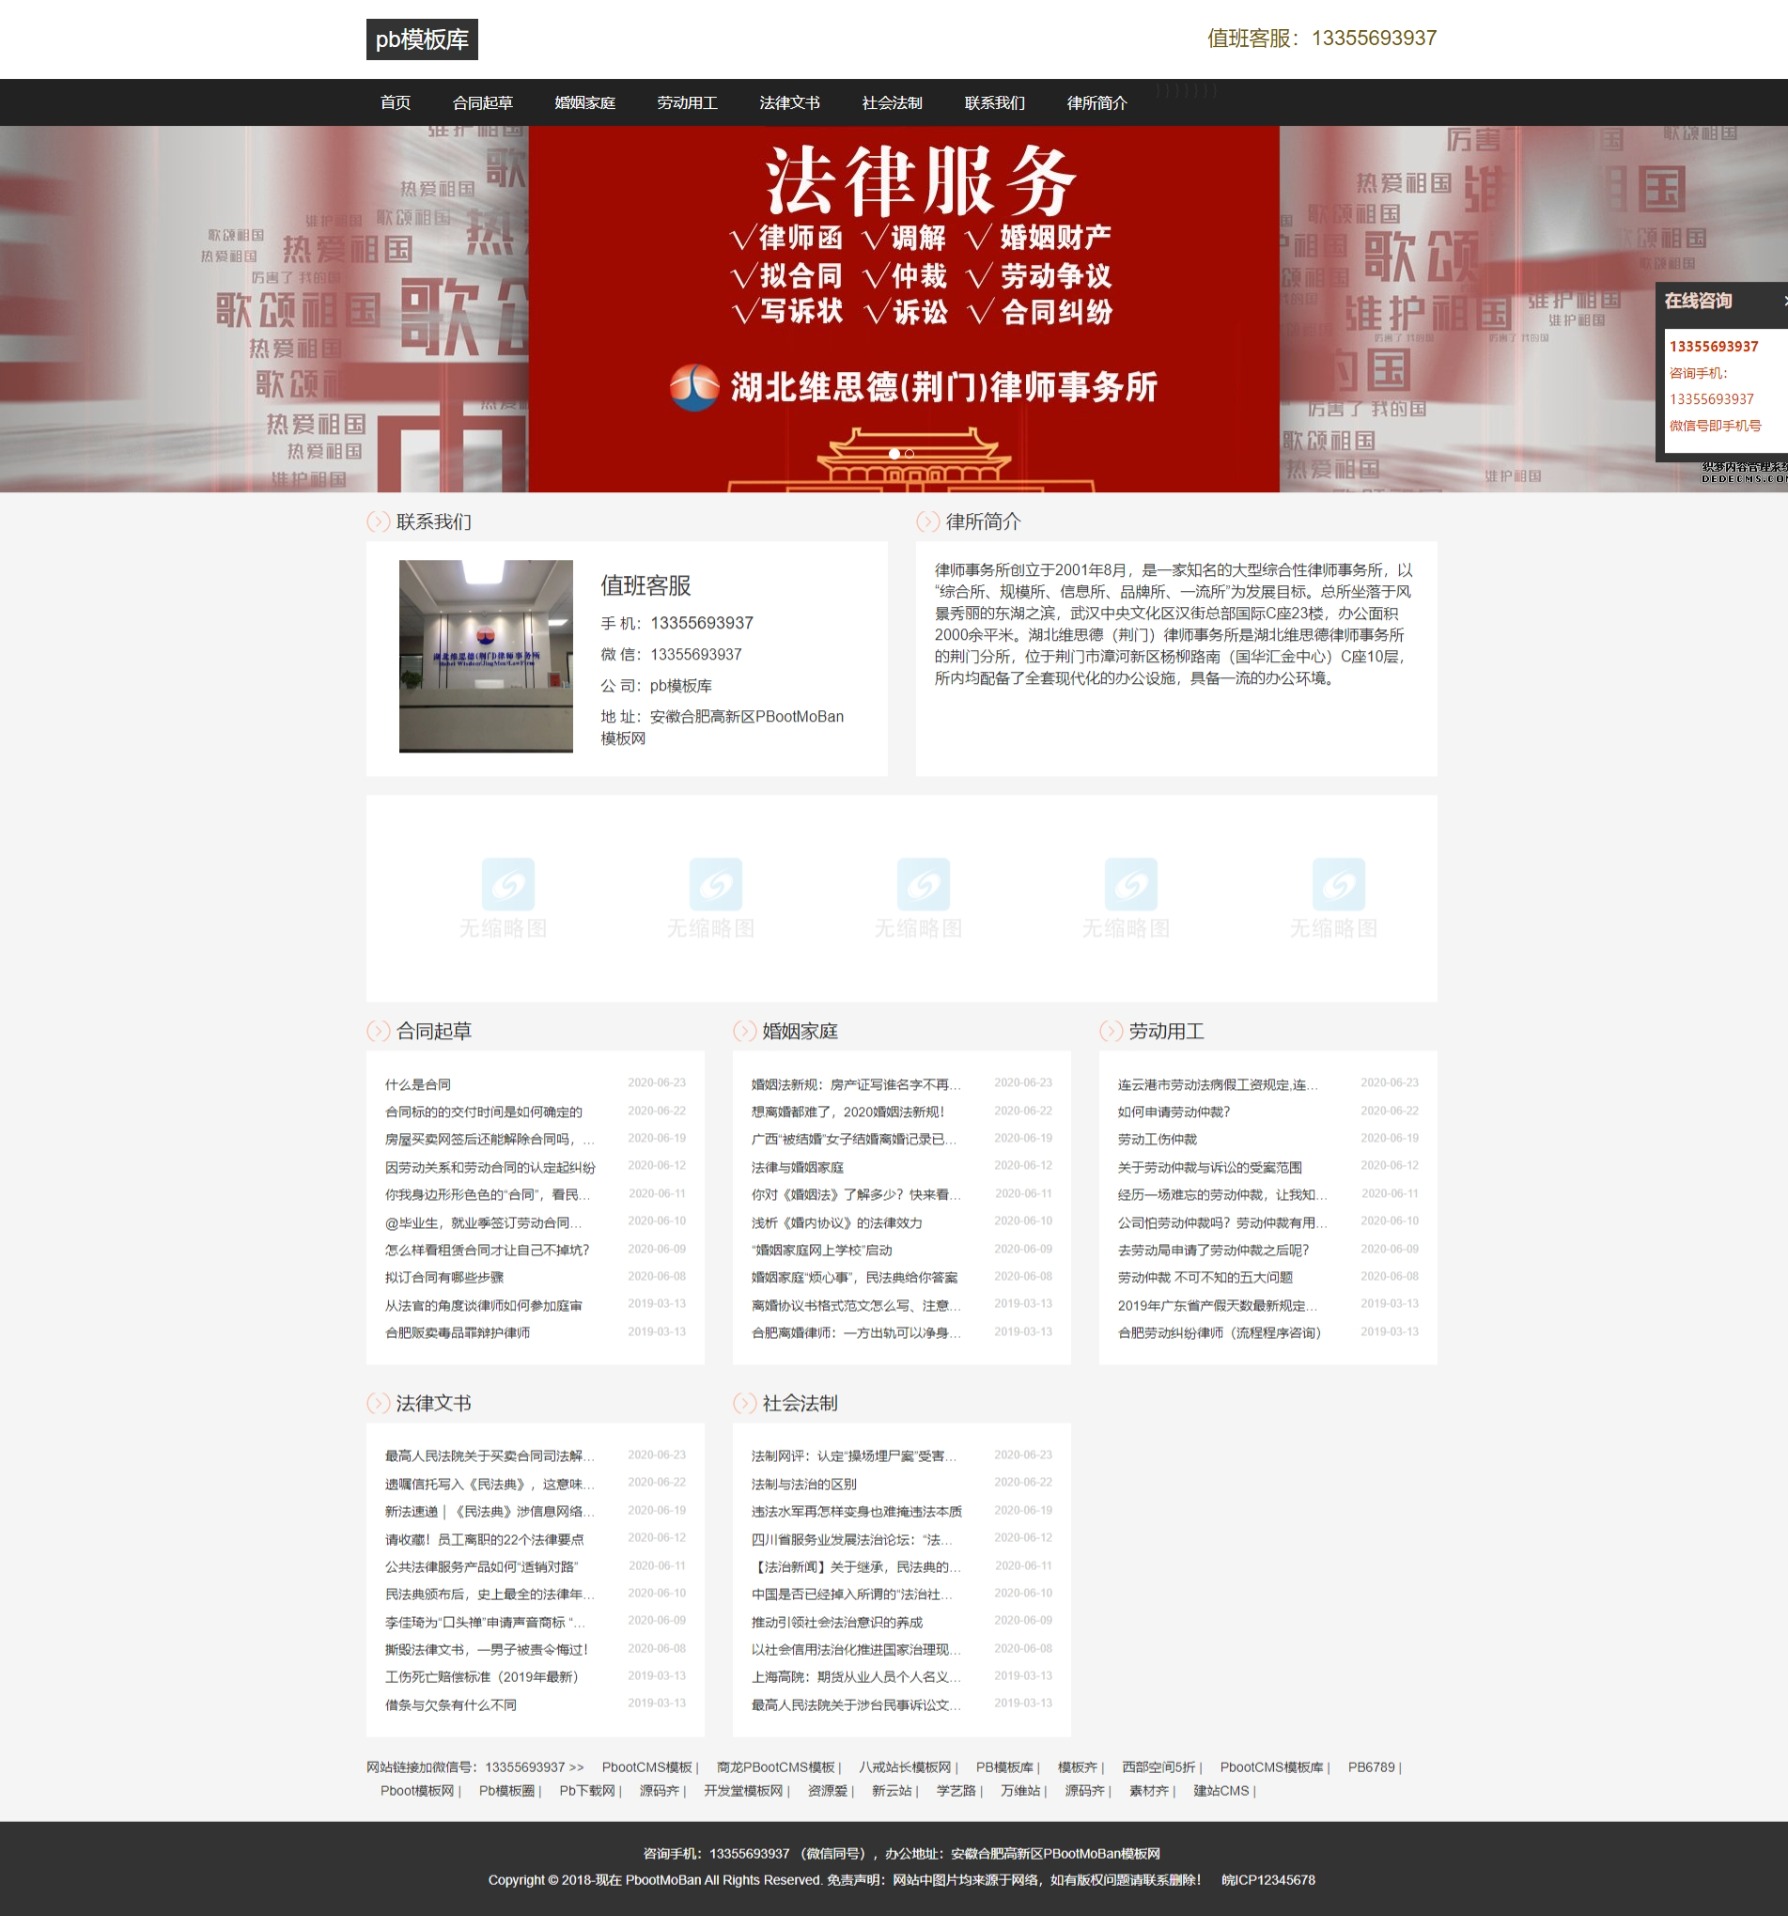Click the circled arrow icon beside 联系我们 heading
1788x1916 pixels.
[378, 522]
